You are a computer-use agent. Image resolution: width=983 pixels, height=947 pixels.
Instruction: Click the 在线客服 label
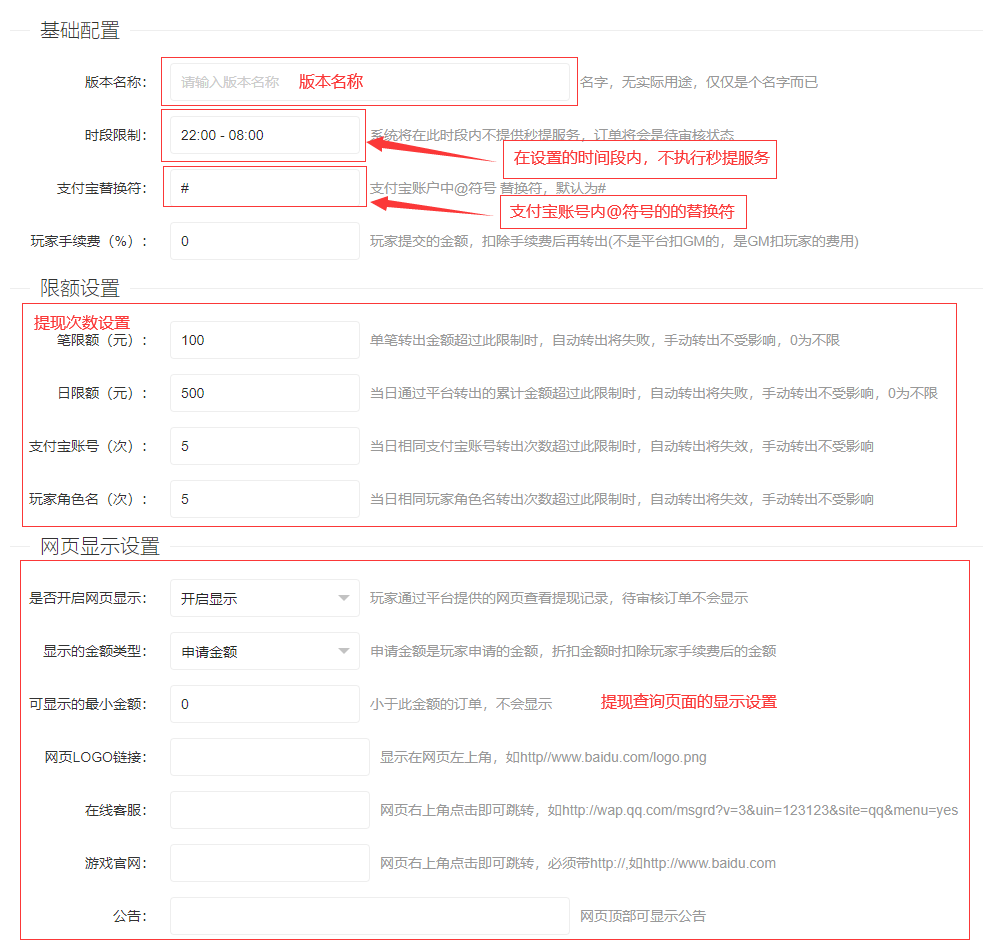[115, 810]
